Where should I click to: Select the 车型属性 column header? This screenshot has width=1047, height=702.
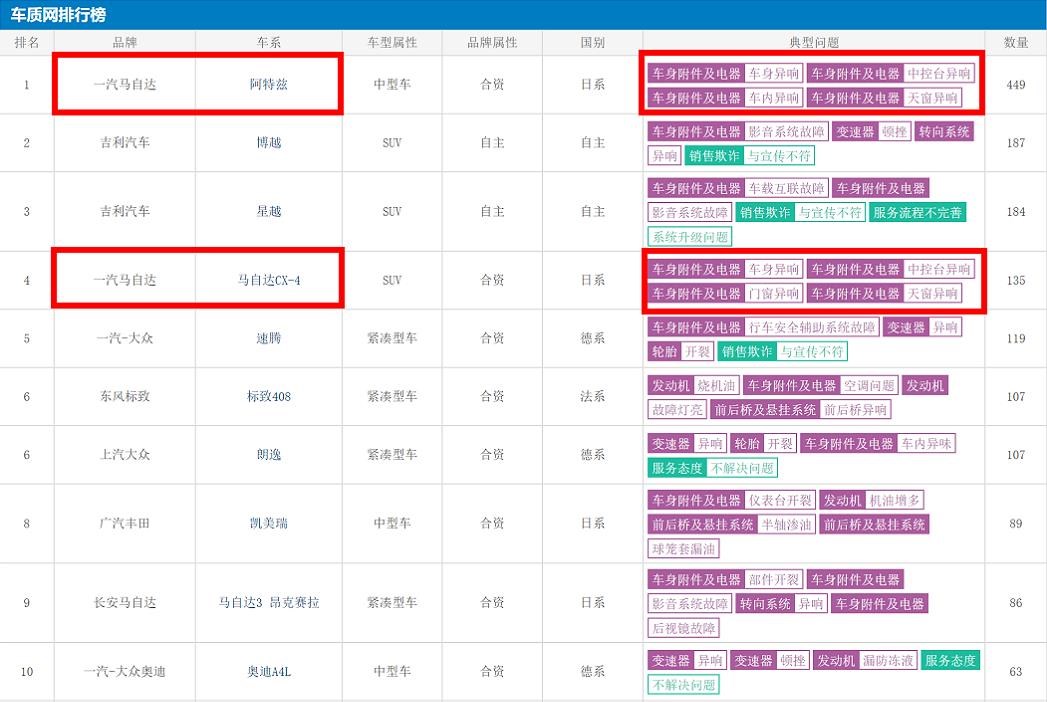coord(392,43)
